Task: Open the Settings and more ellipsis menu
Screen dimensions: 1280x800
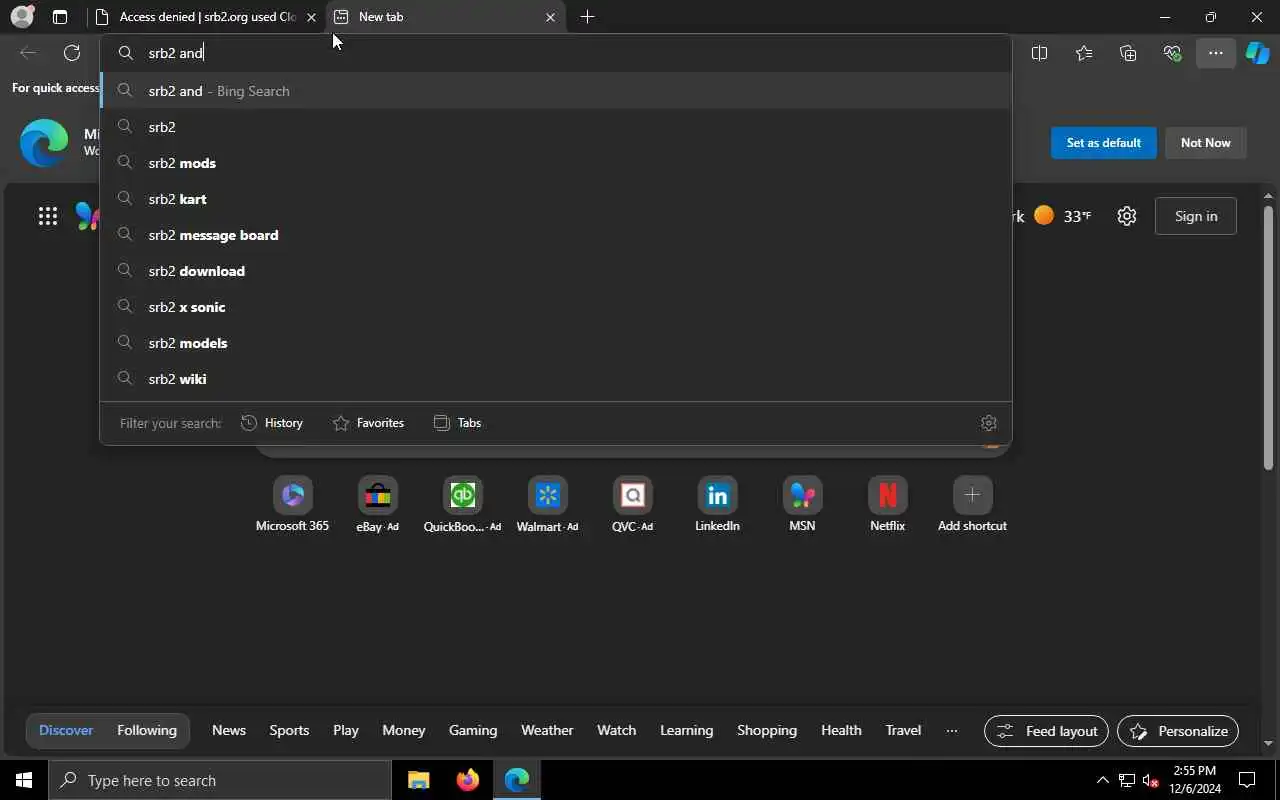Action: pyautogui.click(x=1216, y=53)
